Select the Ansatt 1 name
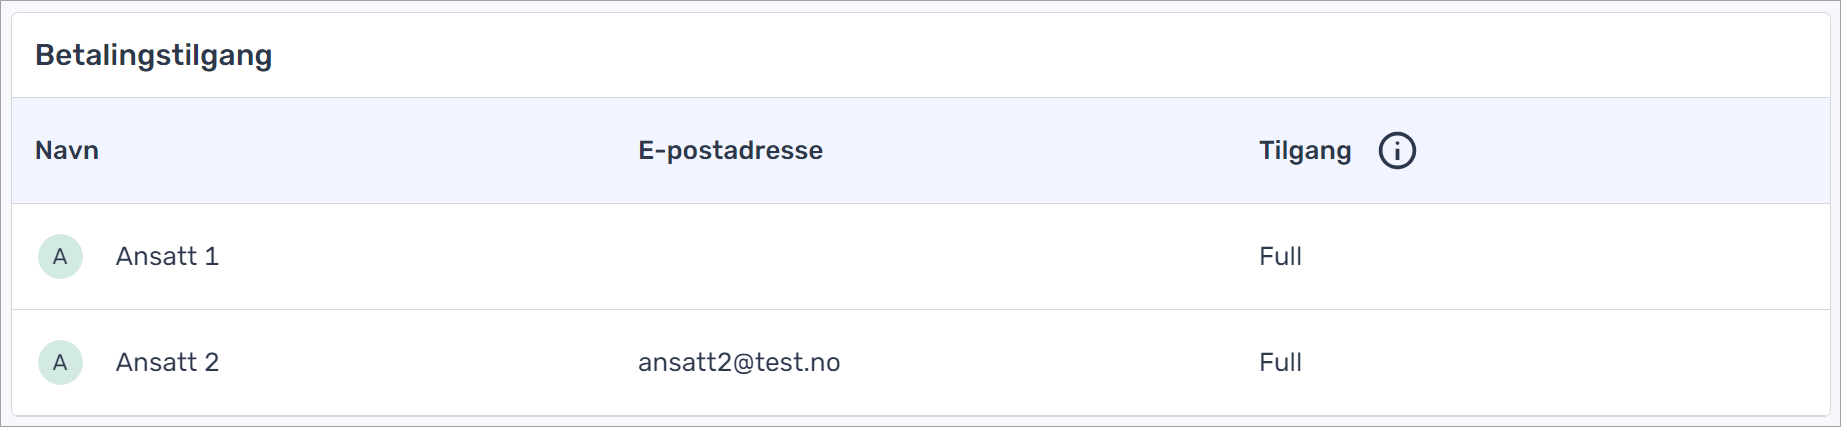 point(167,257)
